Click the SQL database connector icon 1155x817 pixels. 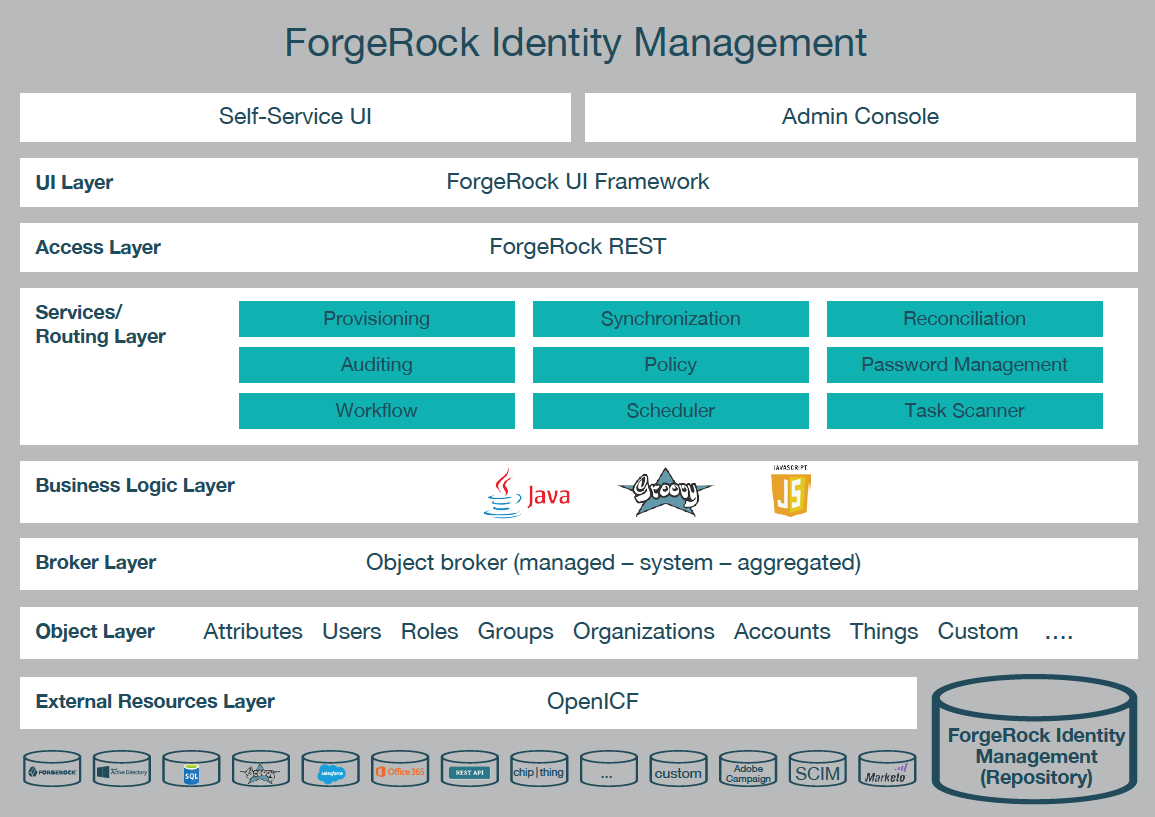pos(191,772)
